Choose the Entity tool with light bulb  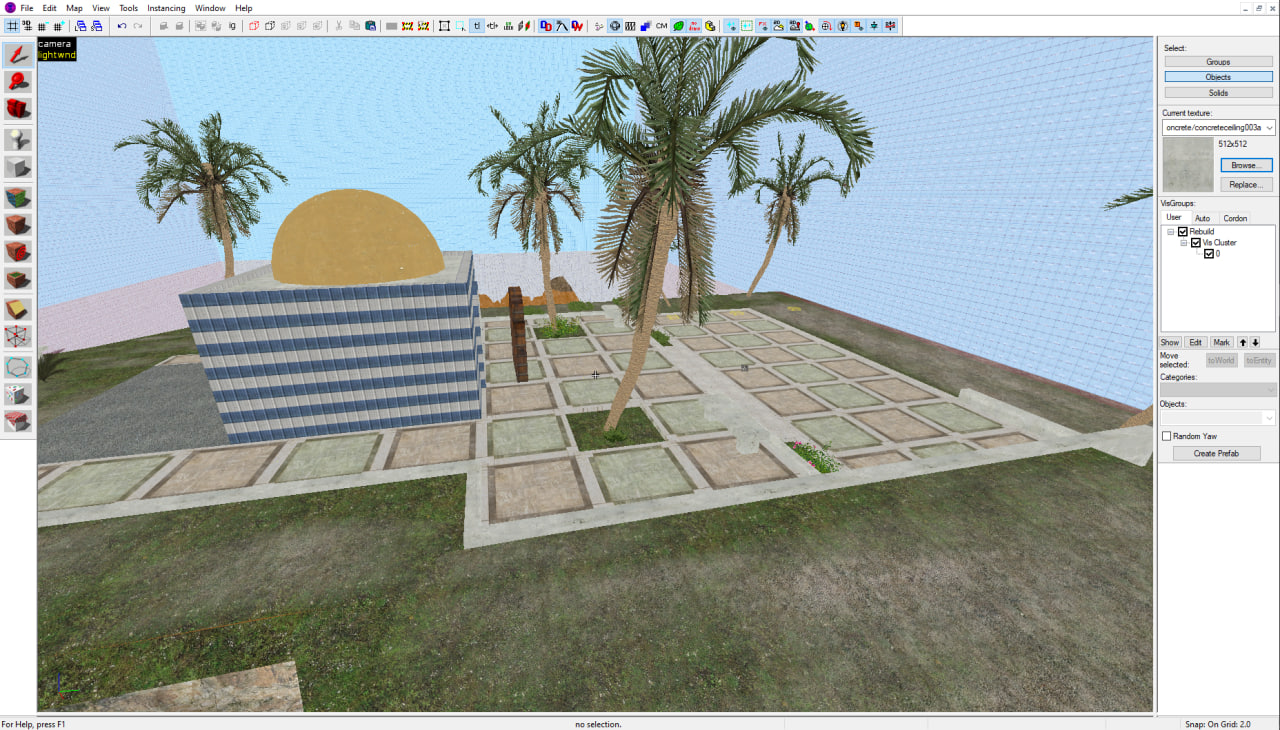[18, 139]
